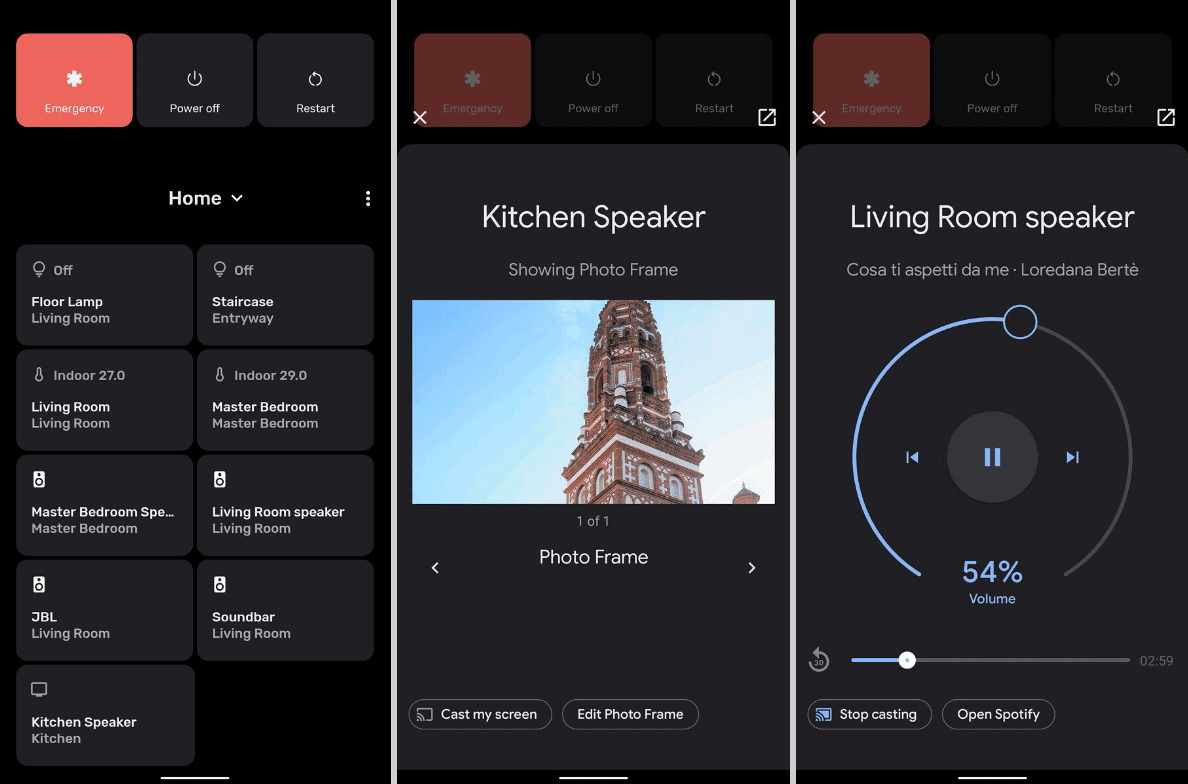This screenshot has height=784, width=1188.
Task: Click the circular volume dial handle
Action: (x=1020, y=322)
